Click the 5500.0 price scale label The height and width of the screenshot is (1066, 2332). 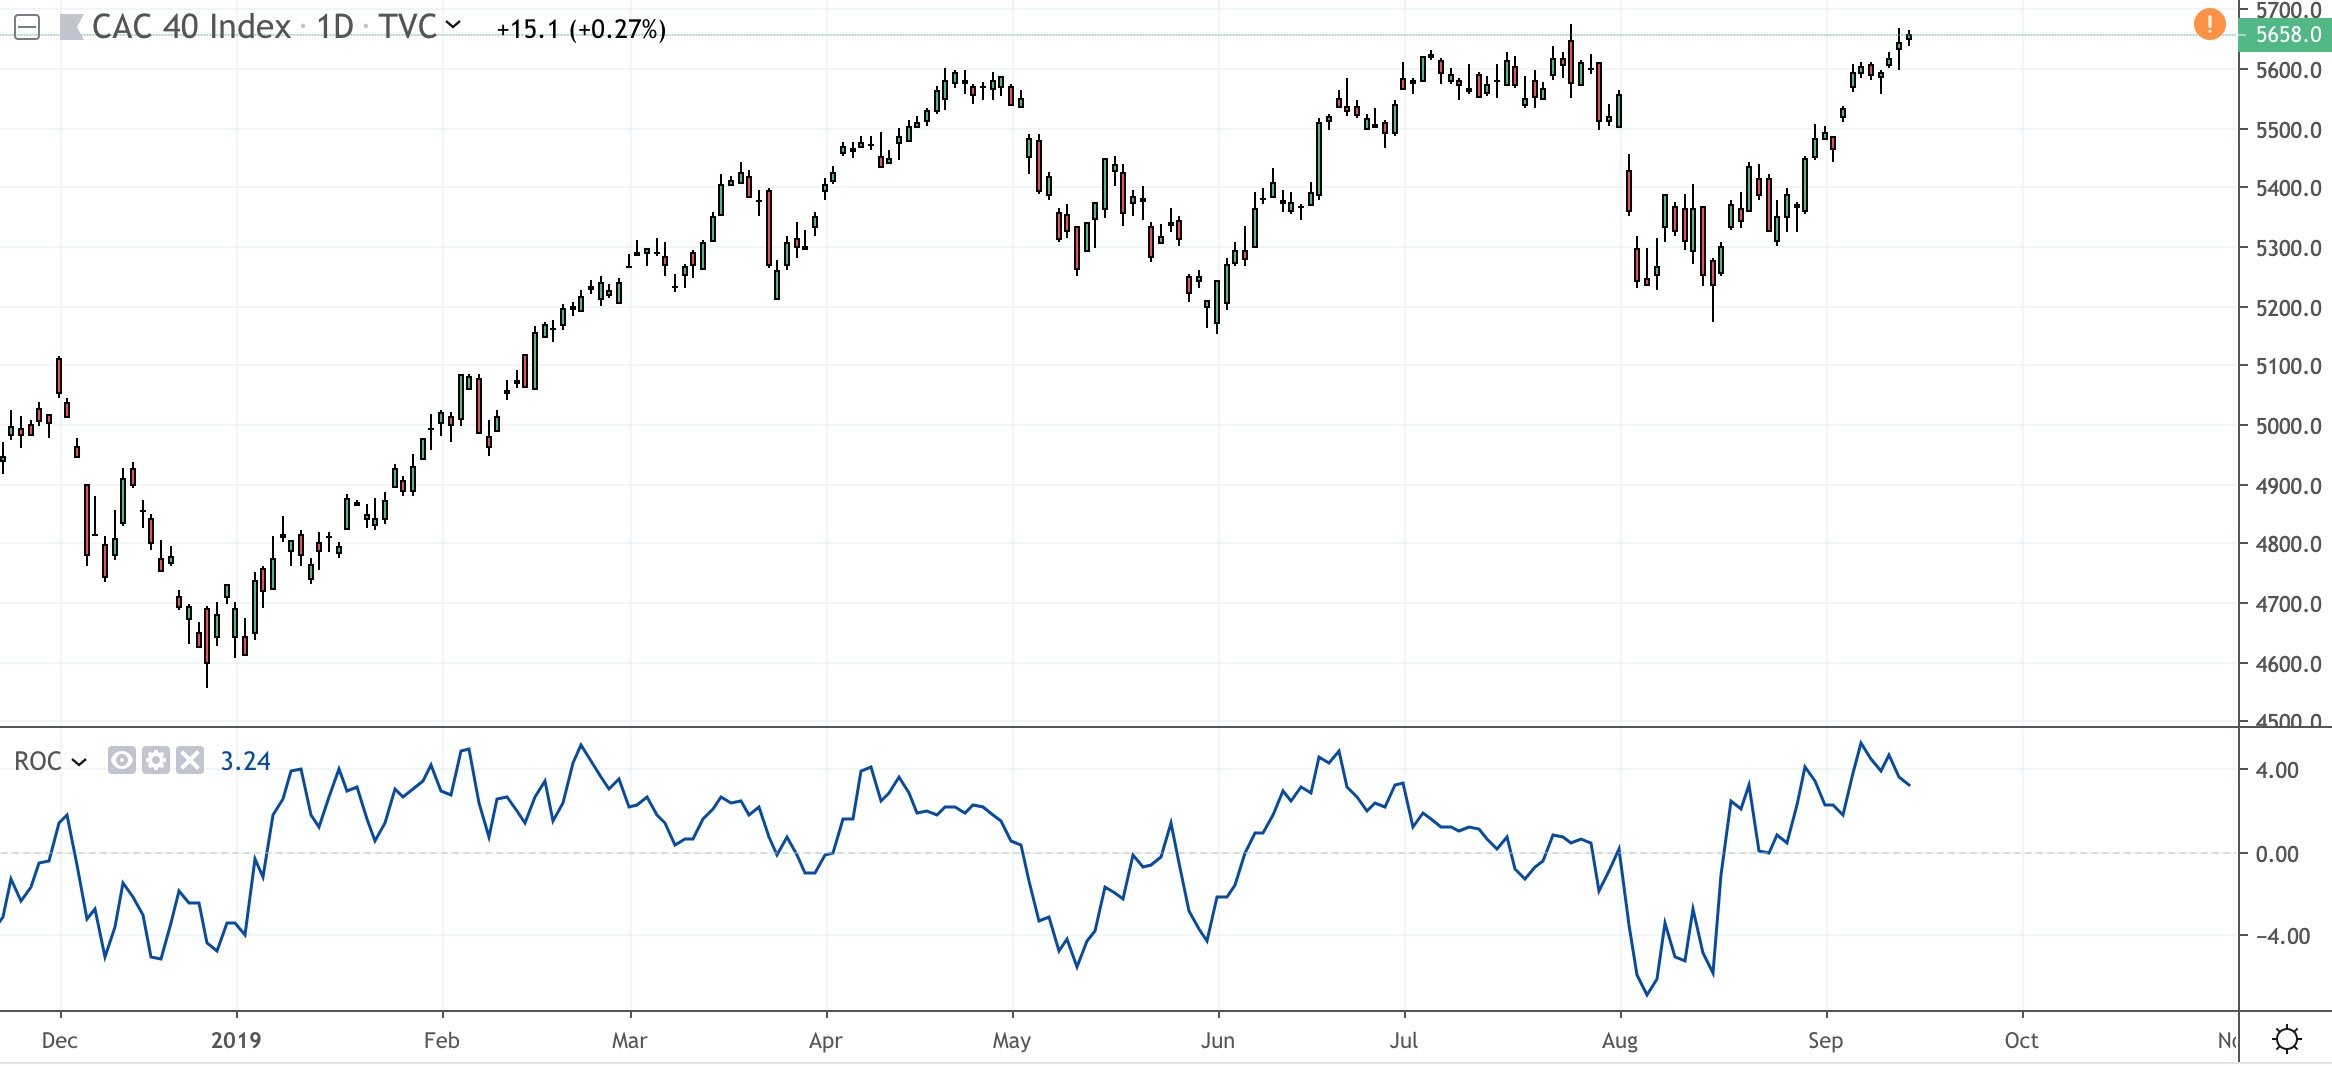pos(2288,130)
